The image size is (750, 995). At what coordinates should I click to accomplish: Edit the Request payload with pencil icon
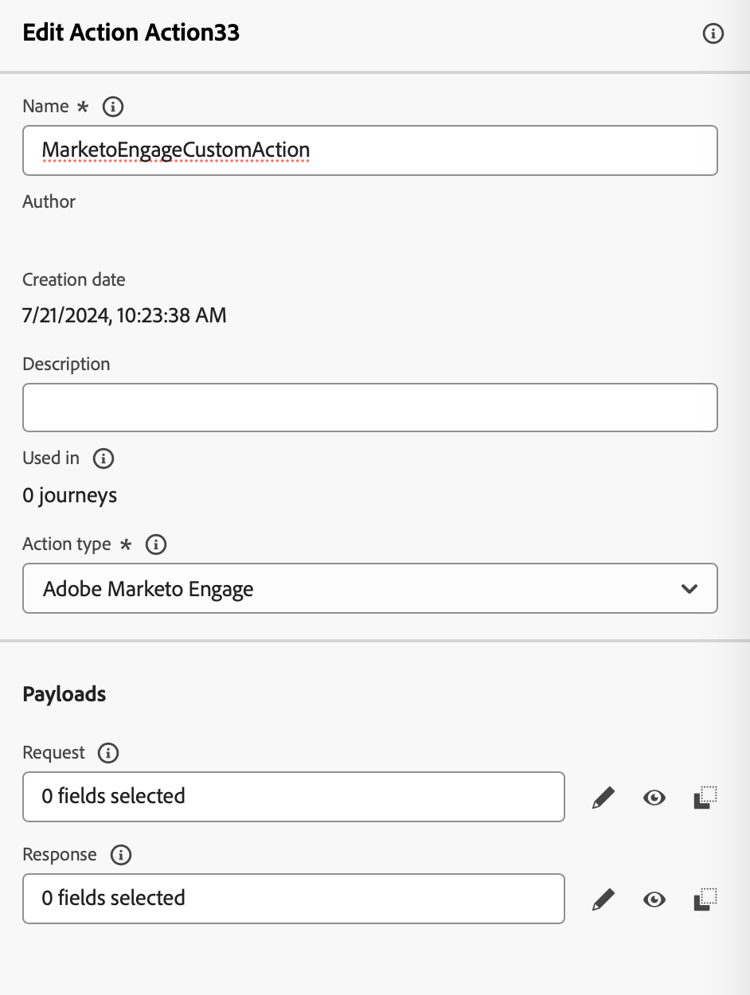click(x=603, y=797)
